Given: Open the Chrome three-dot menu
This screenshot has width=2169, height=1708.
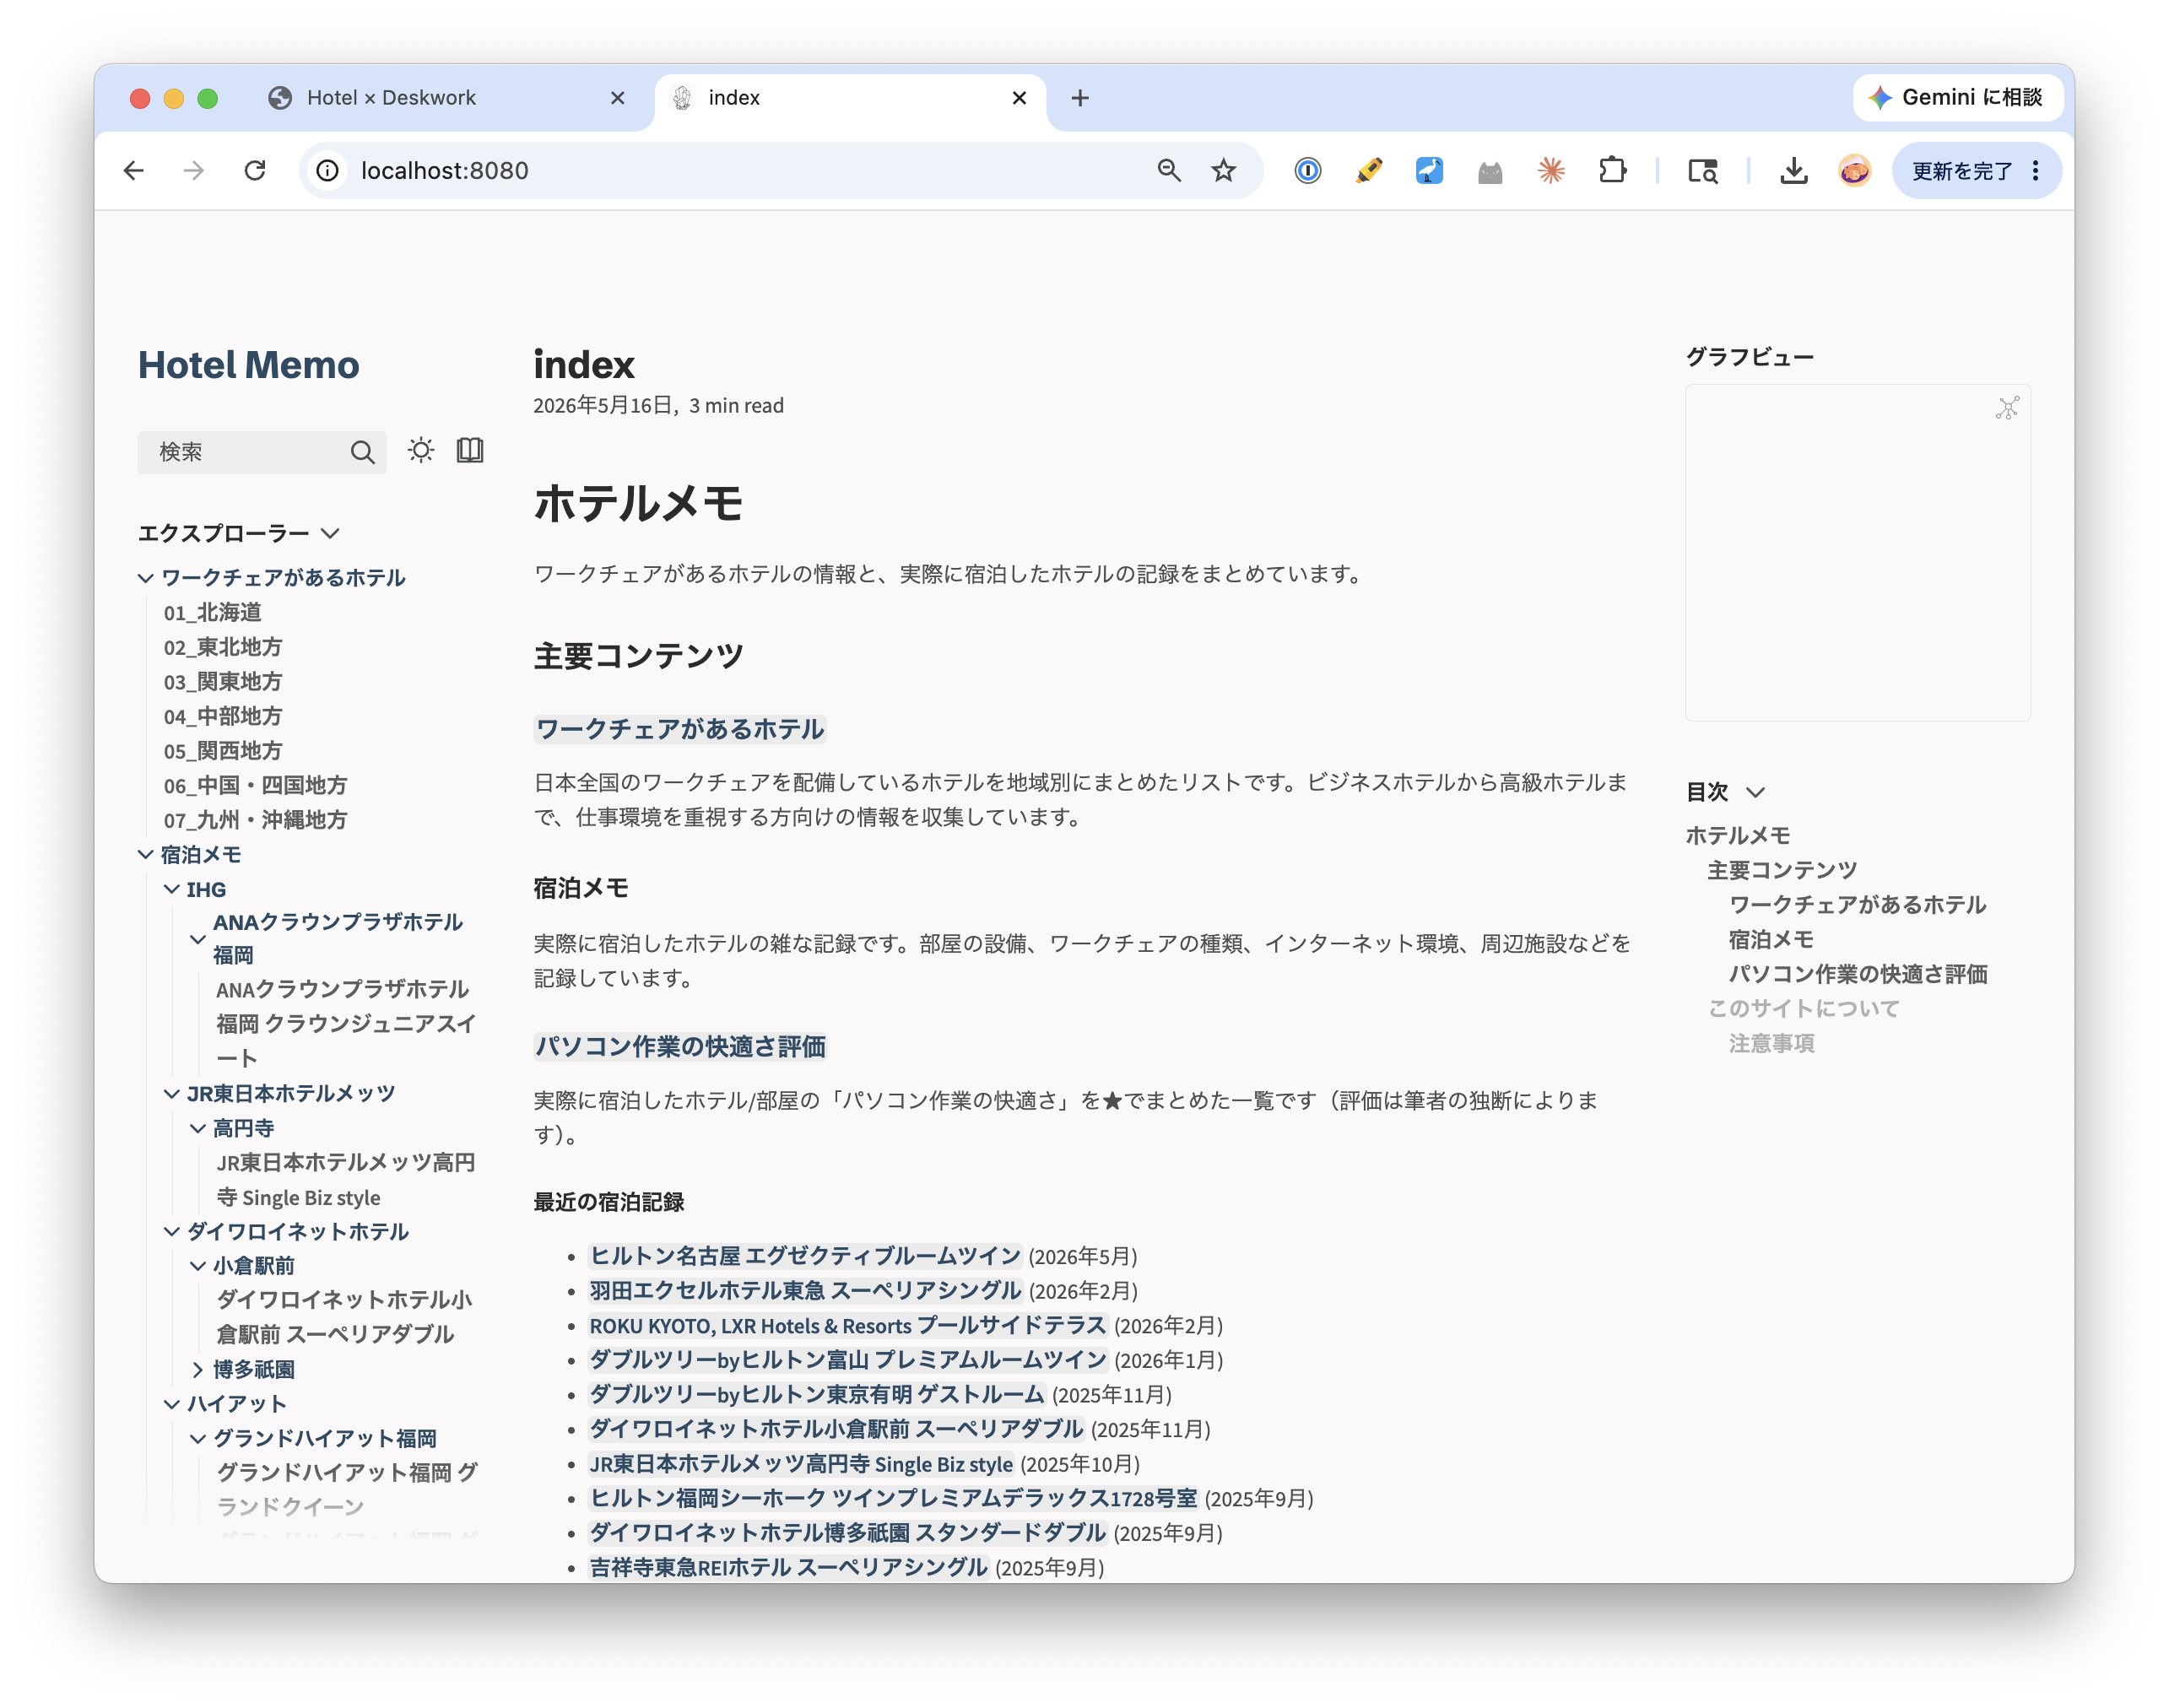Looking at the screenshot, I should click(2036, 171).
